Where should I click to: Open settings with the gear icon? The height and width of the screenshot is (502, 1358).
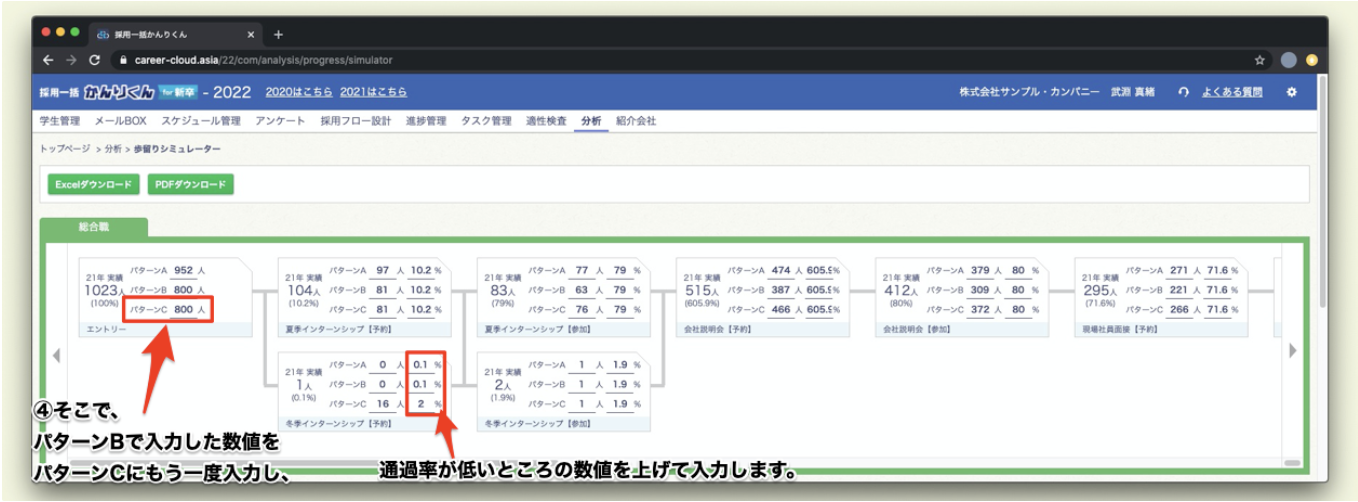point(1291,92)
